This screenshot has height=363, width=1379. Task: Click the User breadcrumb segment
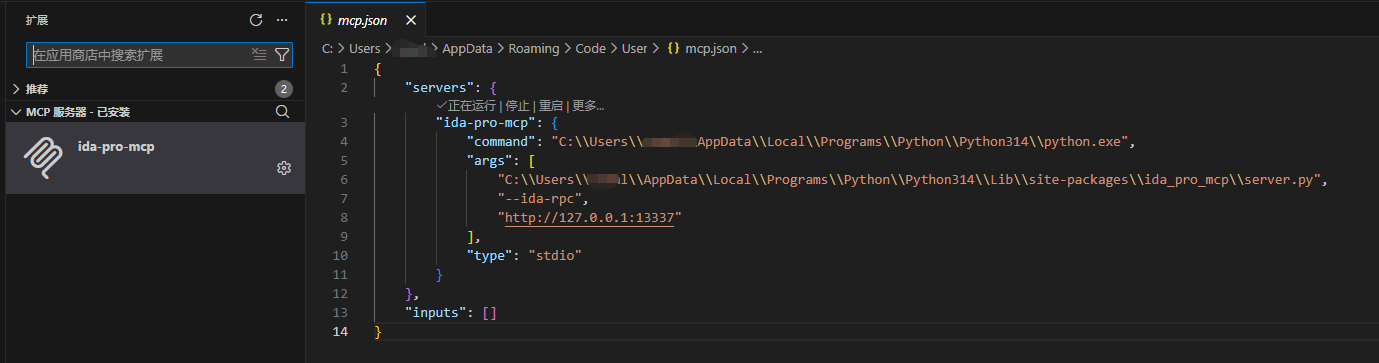[x=635, y=48]
